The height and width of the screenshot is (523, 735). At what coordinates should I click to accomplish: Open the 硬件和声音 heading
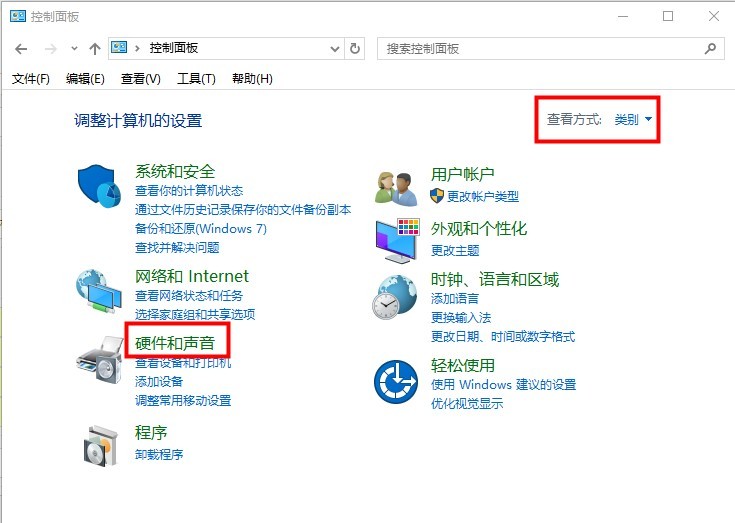(175, 343)
